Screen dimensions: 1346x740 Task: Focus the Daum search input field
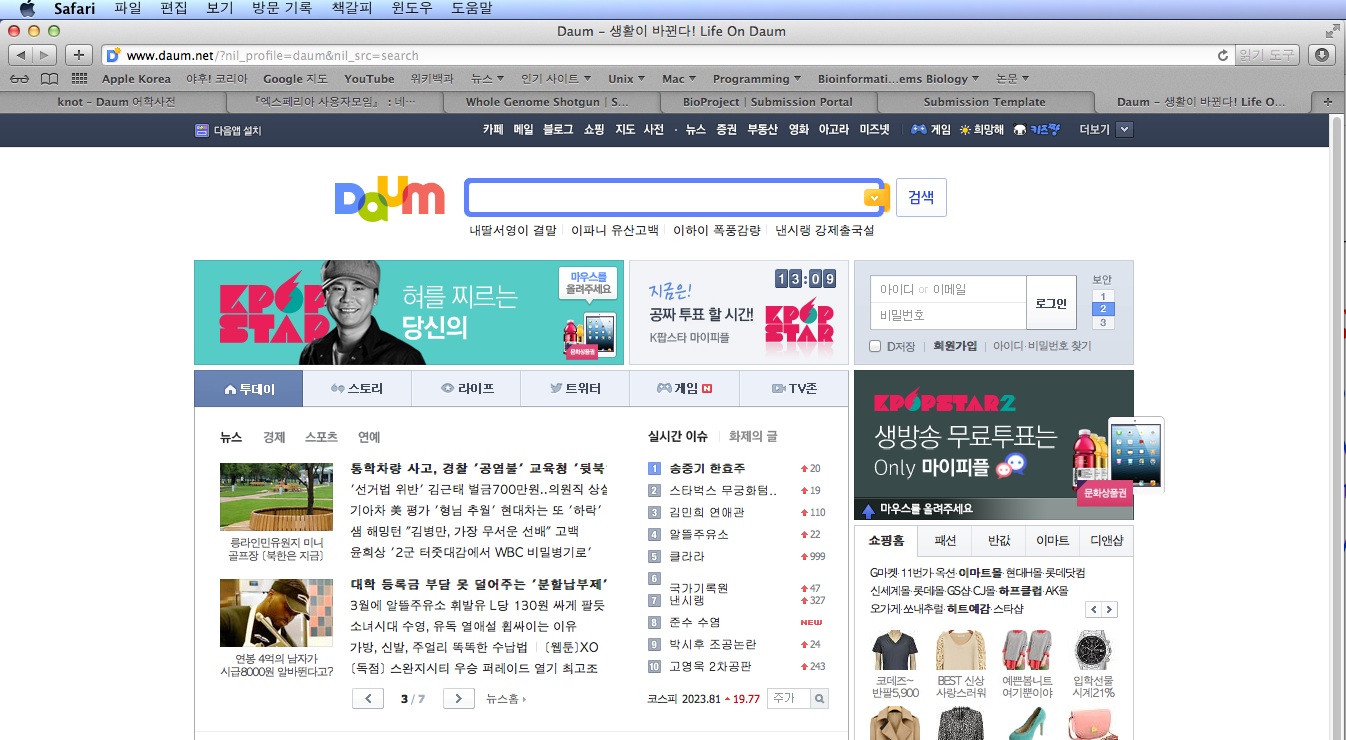666,197
